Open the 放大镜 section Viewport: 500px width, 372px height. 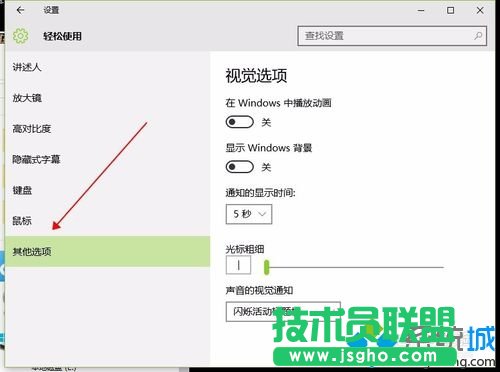(x=27, y=98)
